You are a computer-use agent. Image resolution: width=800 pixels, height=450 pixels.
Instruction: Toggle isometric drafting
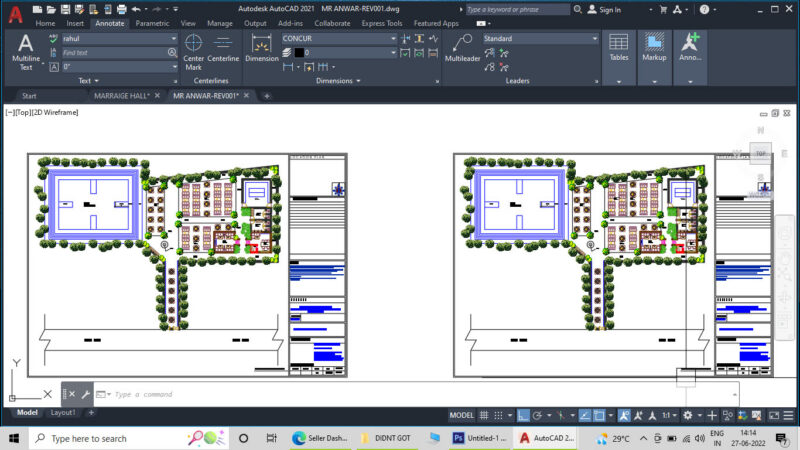point(561,415)
